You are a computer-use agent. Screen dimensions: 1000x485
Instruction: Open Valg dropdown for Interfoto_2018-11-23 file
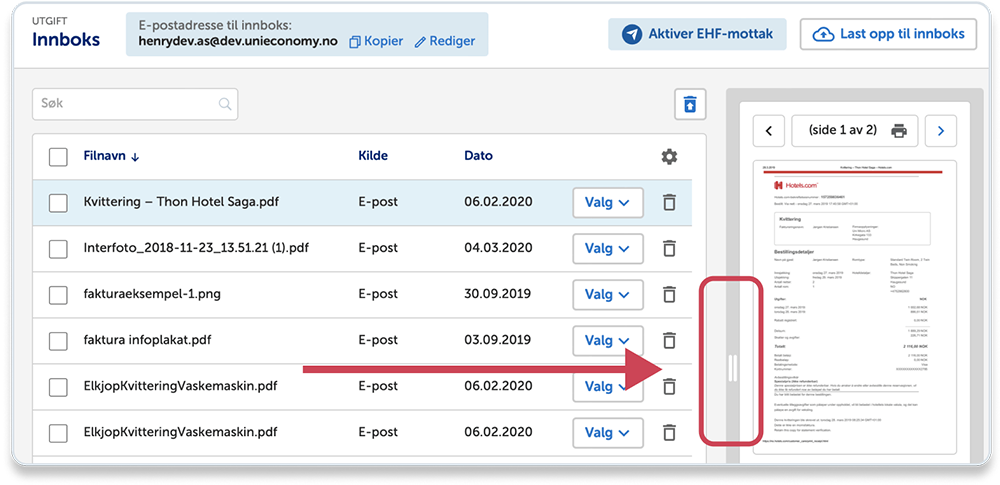[x=607, y=248]
